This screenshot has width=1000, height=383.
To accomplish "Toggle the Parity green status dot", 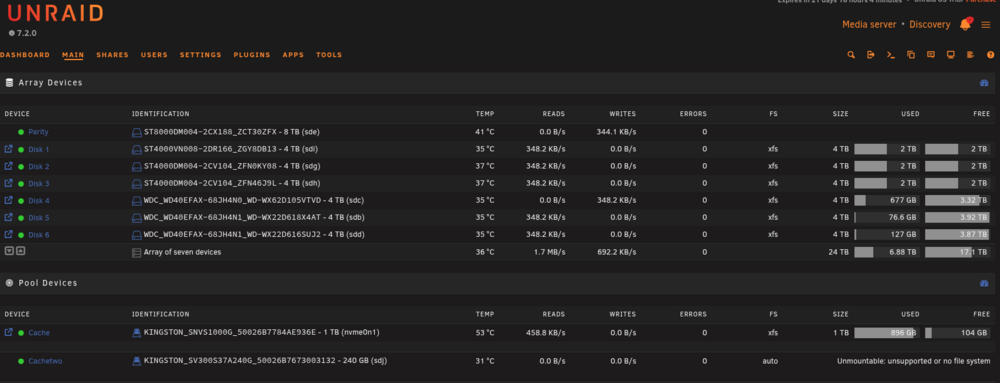I will coord(21,132).
